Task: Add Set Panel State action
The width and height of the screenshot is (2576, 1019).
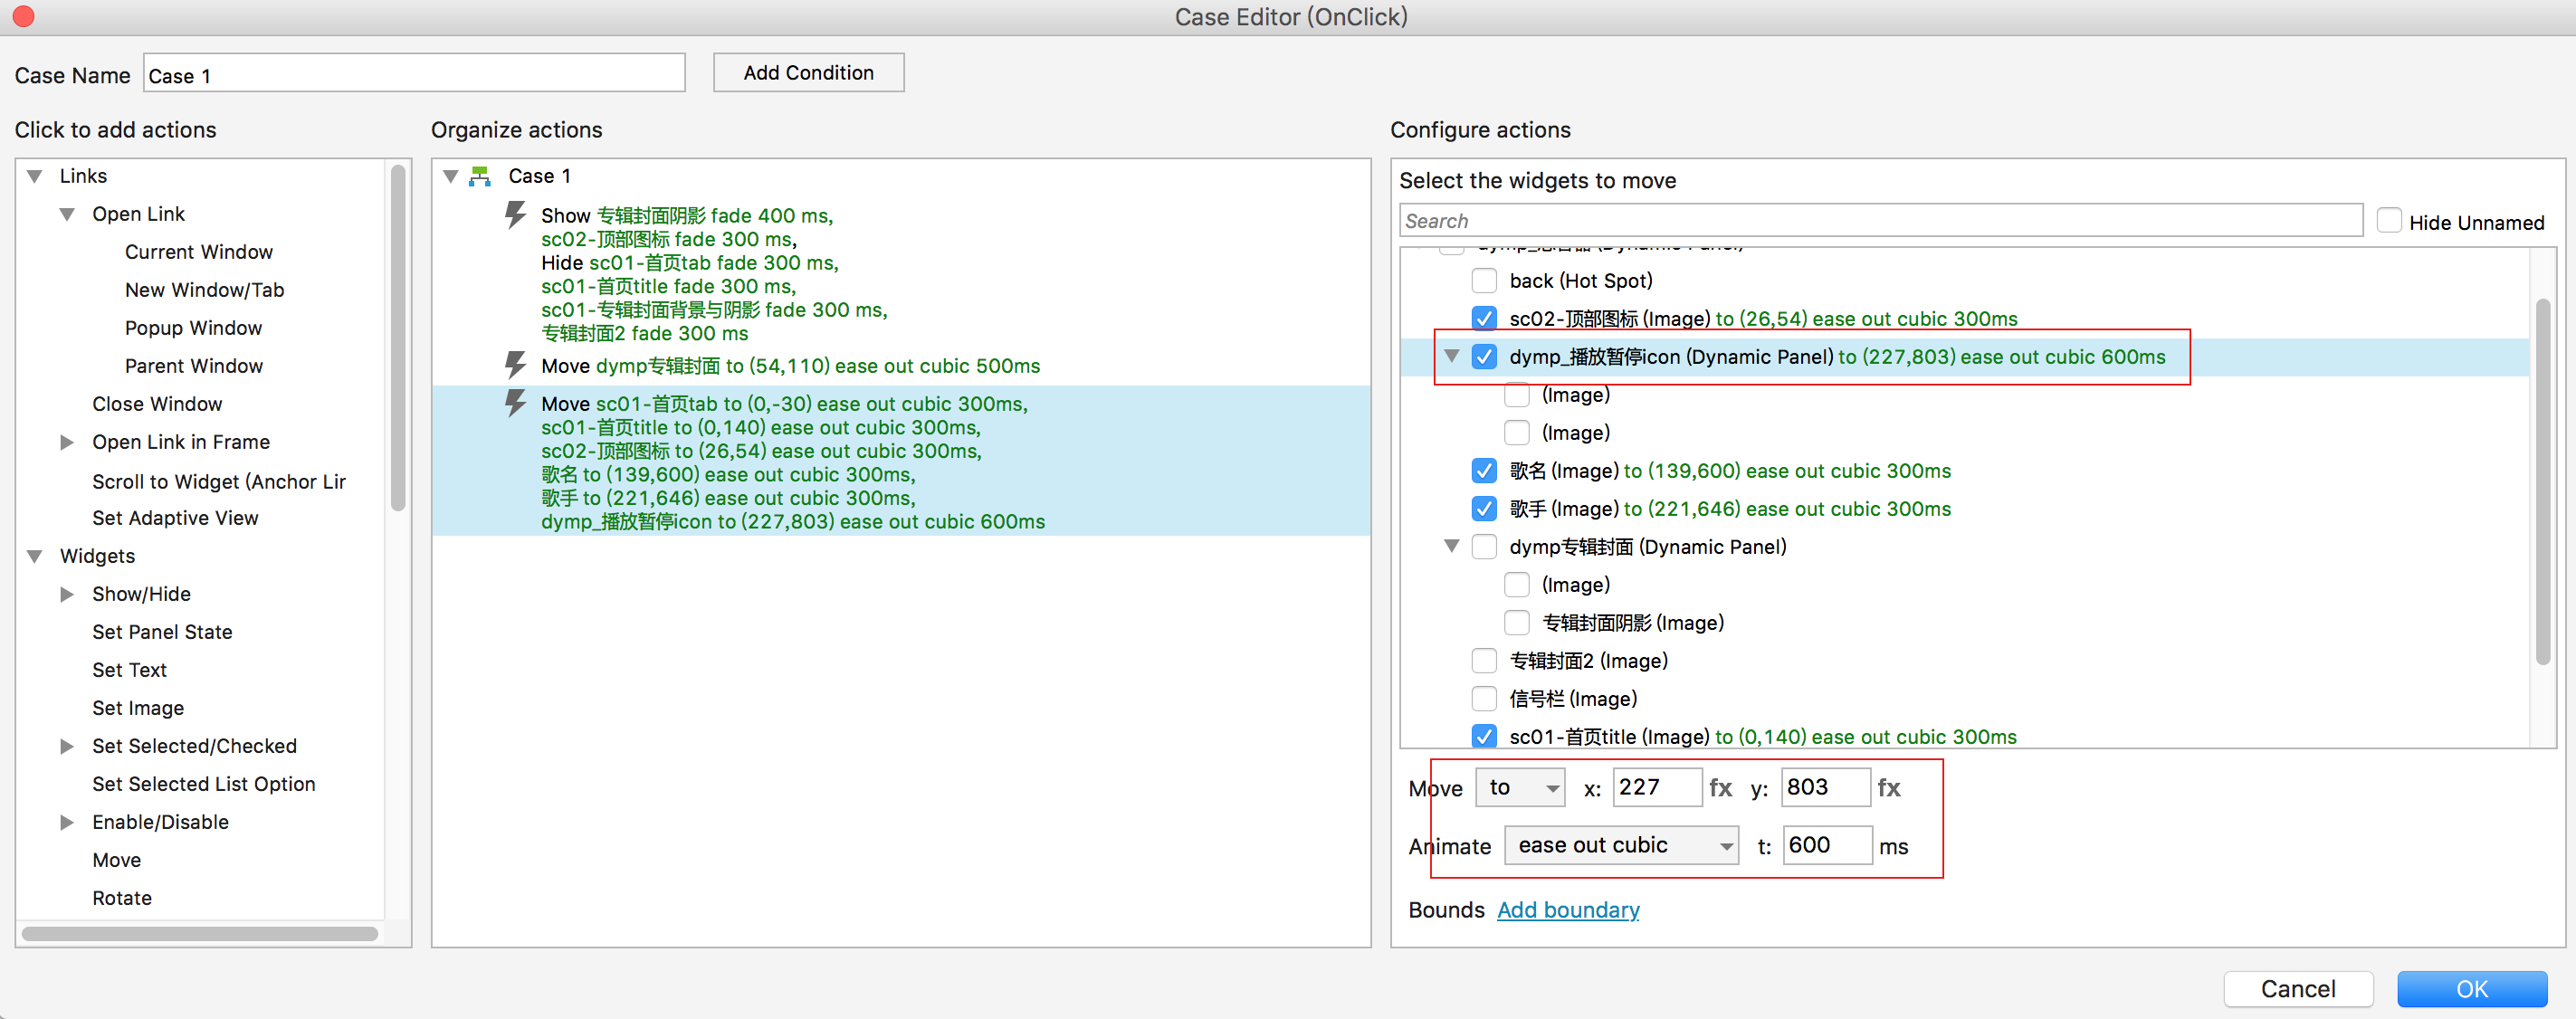Action: [162, 632]
